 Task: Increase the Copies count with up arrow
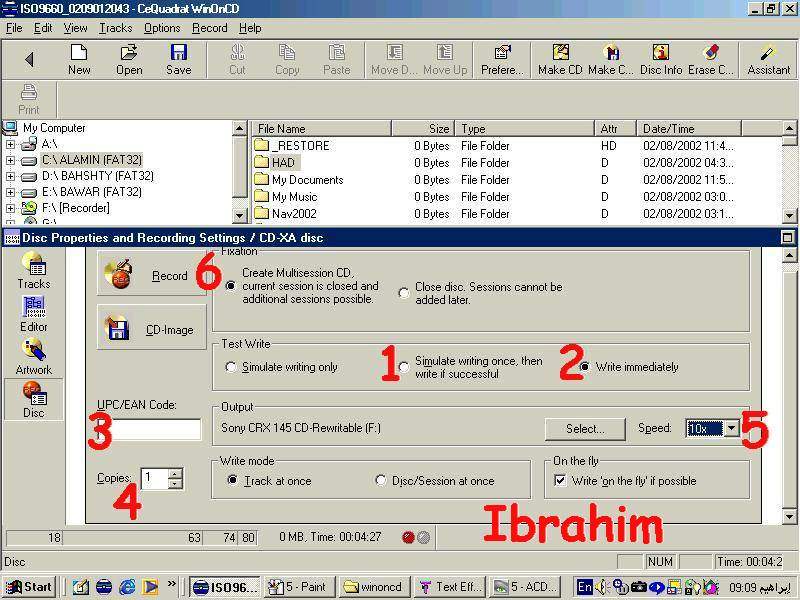coord(175,473)
